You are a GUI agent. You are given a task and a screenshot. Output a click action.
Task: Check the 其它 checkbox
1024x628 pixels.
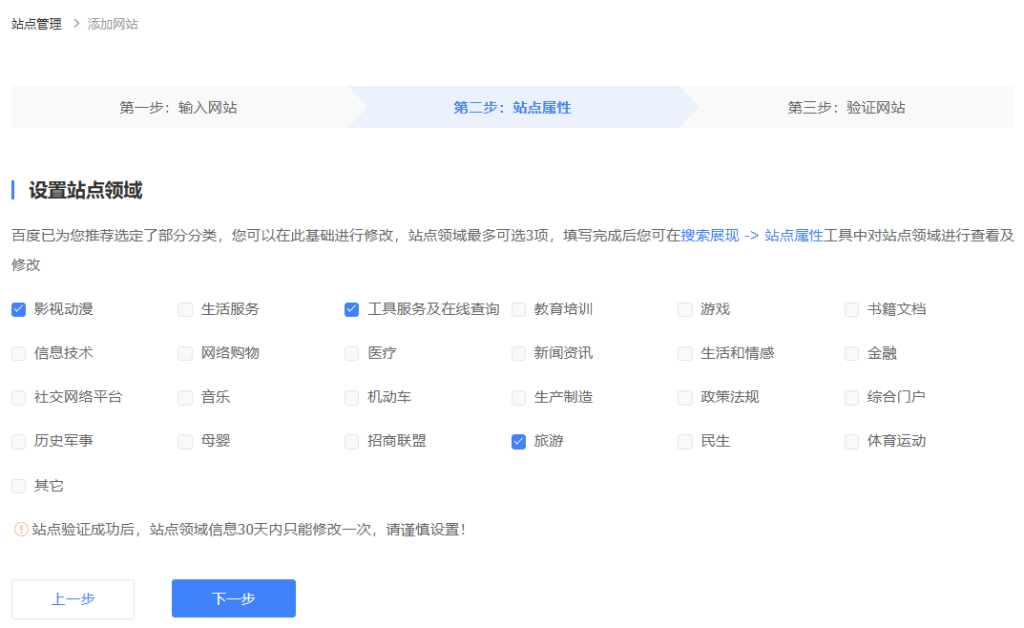coord(19,486)
